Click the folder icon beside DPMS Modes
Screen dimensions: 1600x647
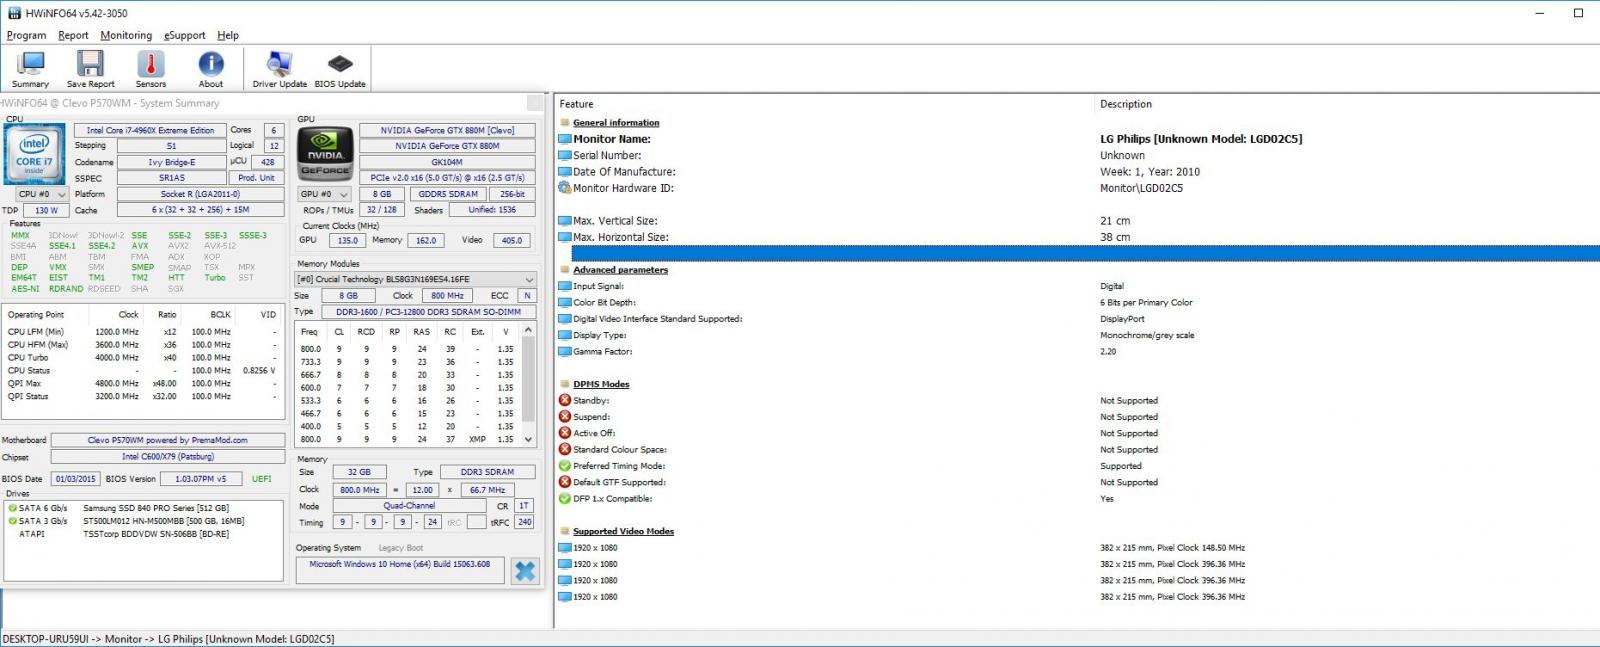565,384
